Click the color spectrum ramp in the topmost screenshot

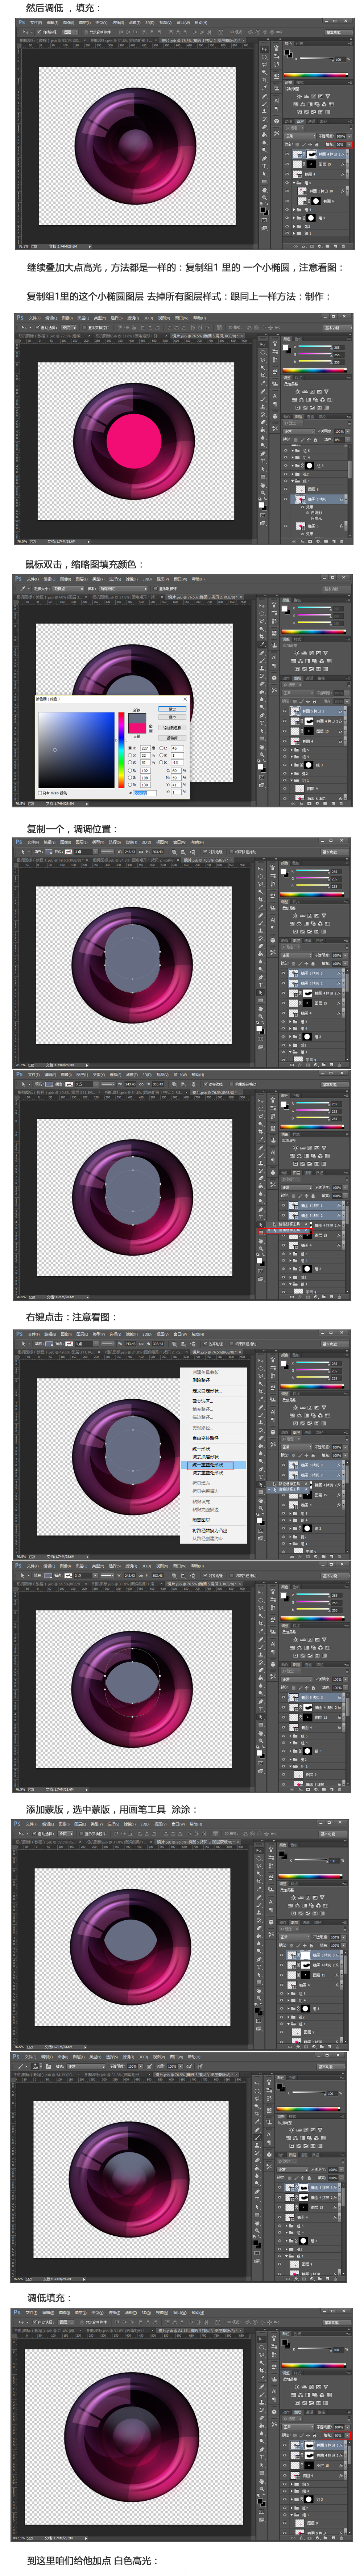pyautogui.click(x=316, y=75)
